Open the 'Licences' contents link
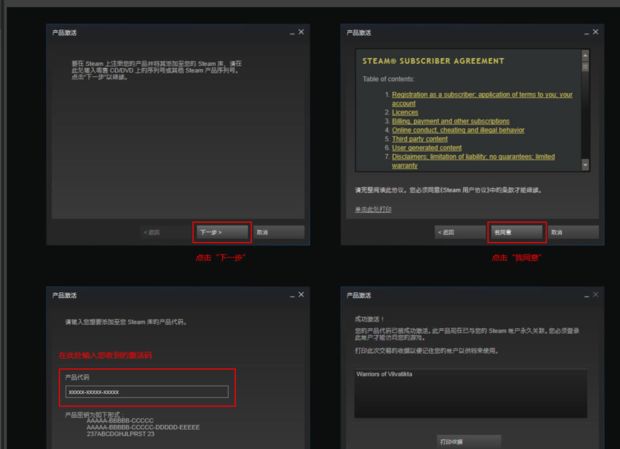 (x=405, y=112)
